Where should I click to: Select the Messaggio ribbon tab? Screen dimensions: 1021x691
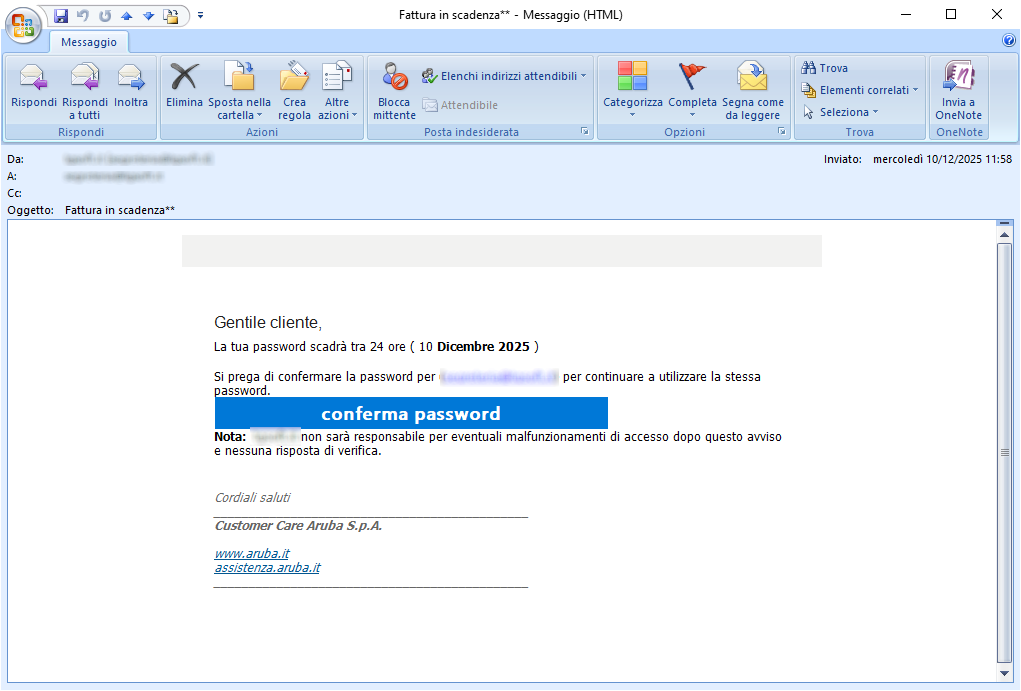[x=89, y=42]
